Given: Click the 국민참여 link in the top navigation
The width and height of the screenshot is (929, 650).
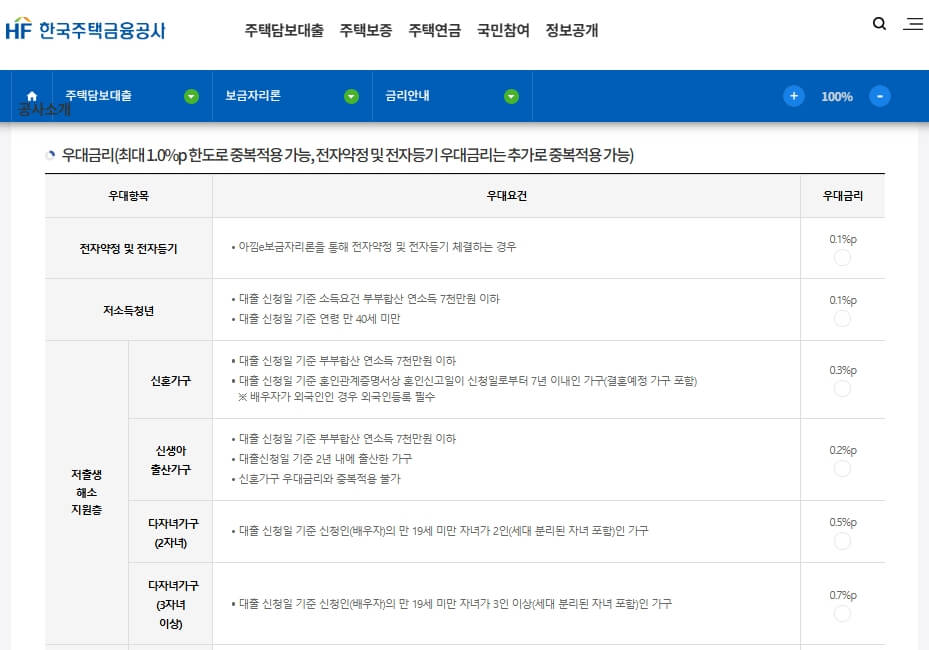Looking at the screenshot, I should [501, 31].
